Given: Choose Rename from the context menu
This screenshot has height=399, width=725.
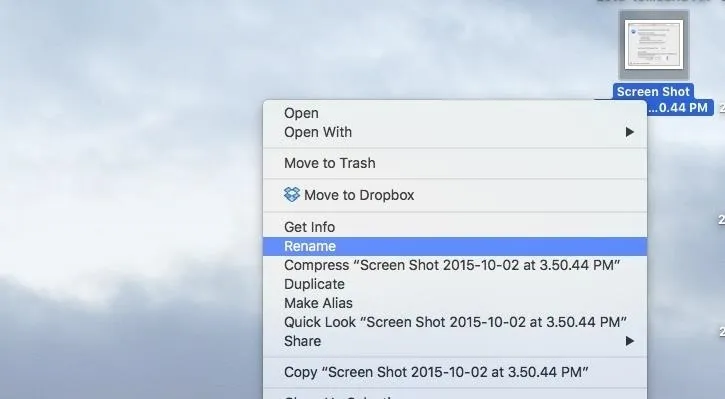Looking at the screenshot, I should [455, 246].
